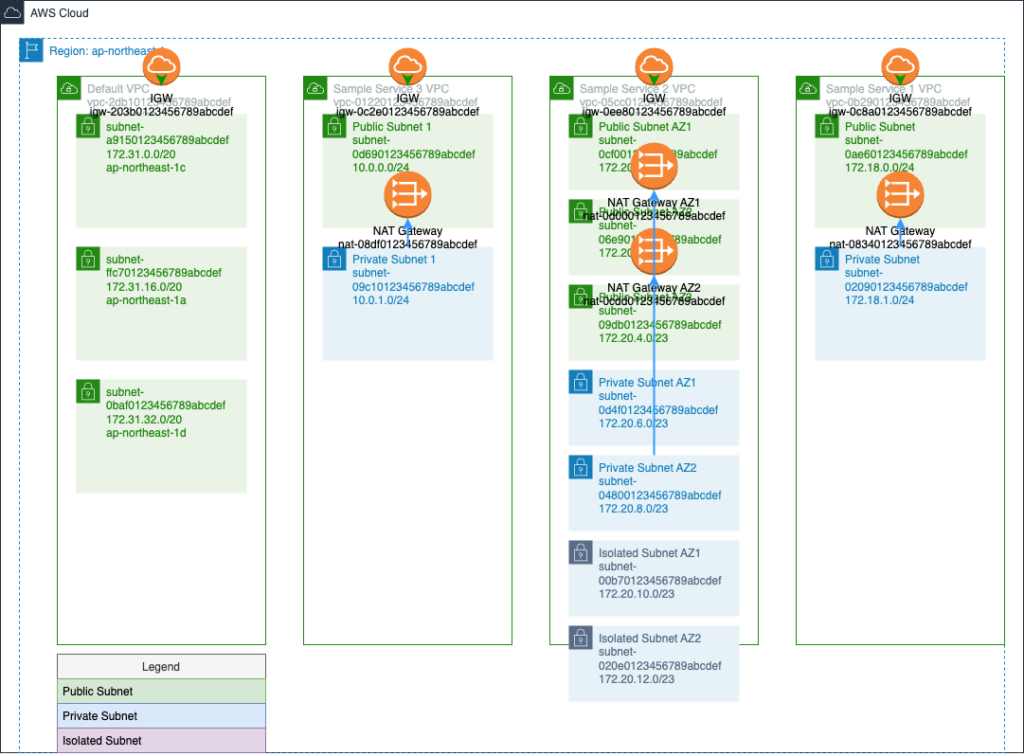Click the "172.18.1.0/24" CIDR text
The width and height of the screenshot is (1024, 756).
point(880,300)
